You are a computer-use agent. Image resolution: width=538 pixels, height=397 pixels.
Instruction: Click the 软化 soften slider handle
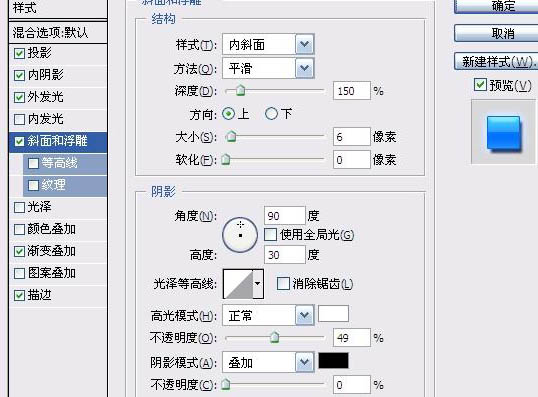pos(226,160)
